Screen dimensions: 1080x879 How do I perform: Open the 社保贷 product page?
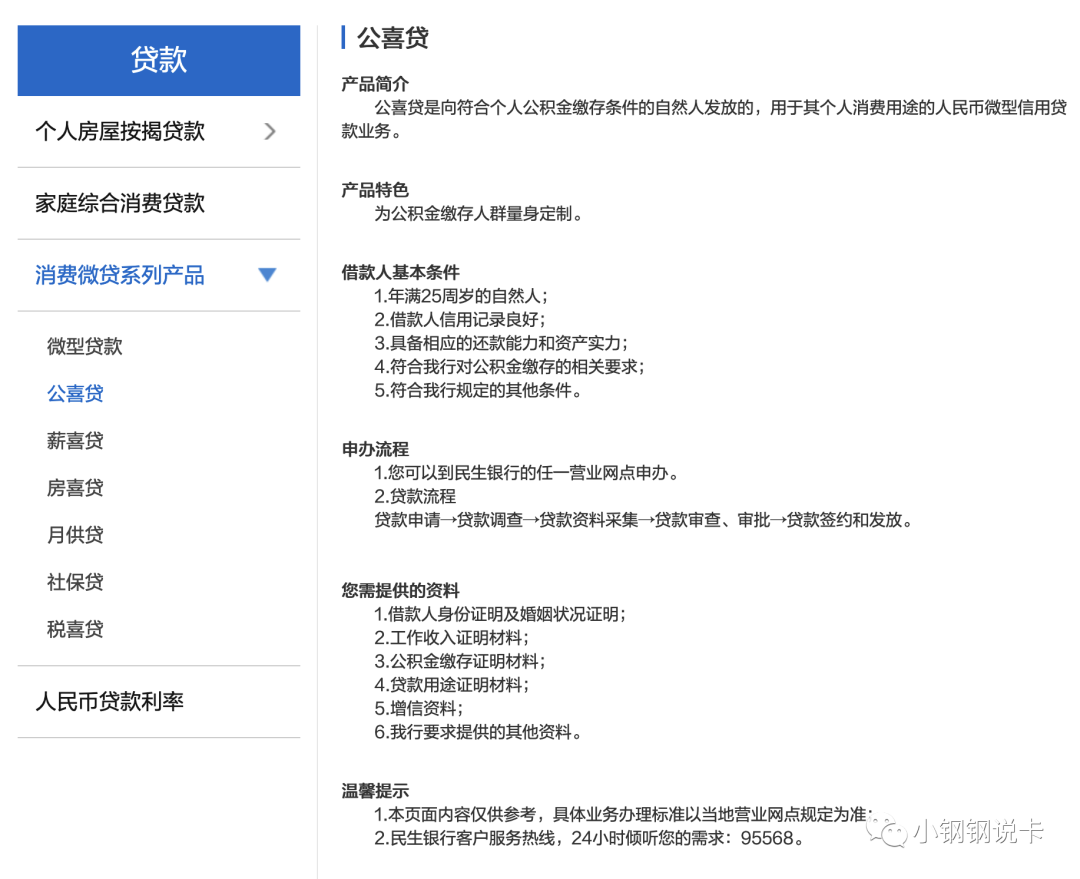(75, 581)
